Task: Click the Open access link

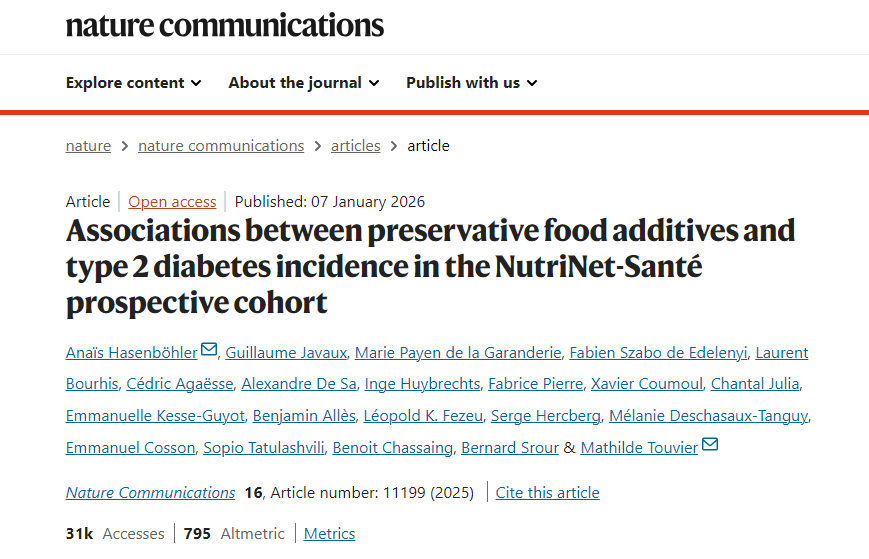Action: click(x=172, y=202)
